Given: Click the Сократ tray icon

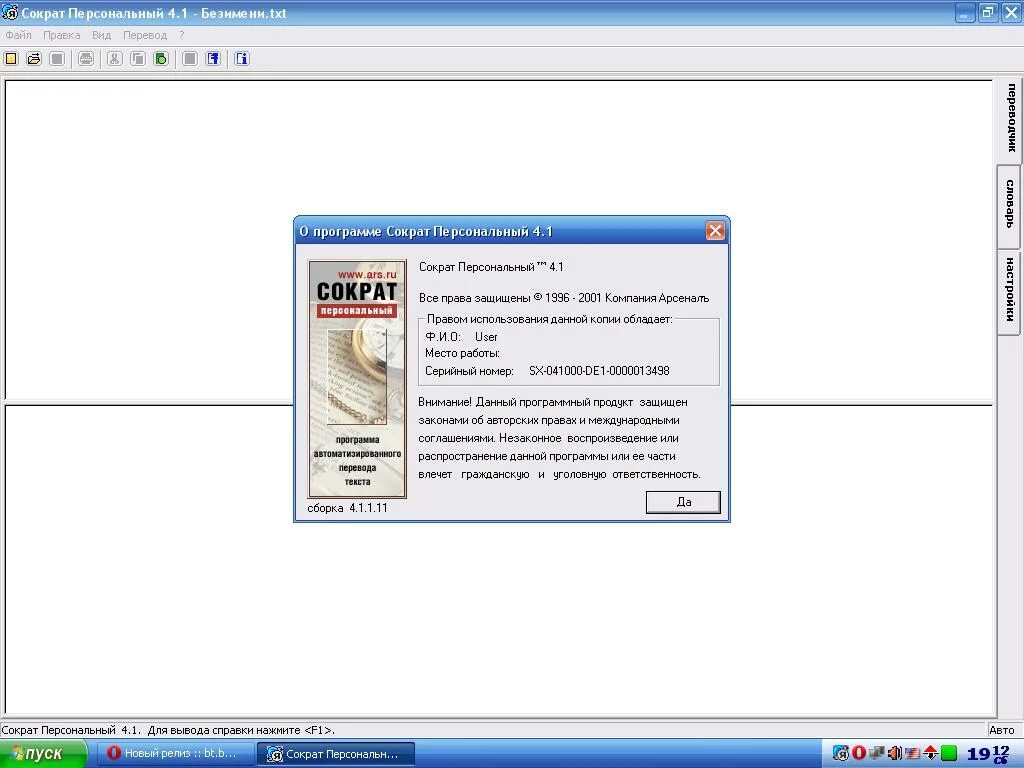Looking at the screenshot, I should (x=840, y=753).
